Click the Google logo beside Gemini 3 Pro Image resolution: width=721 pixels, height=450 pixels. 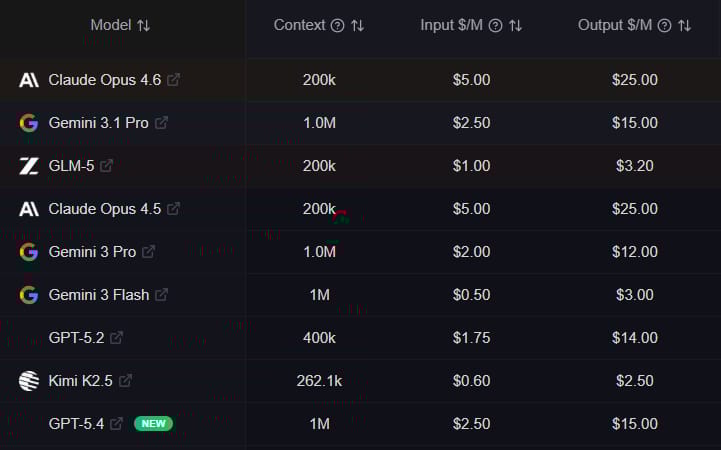coord(29,252)
